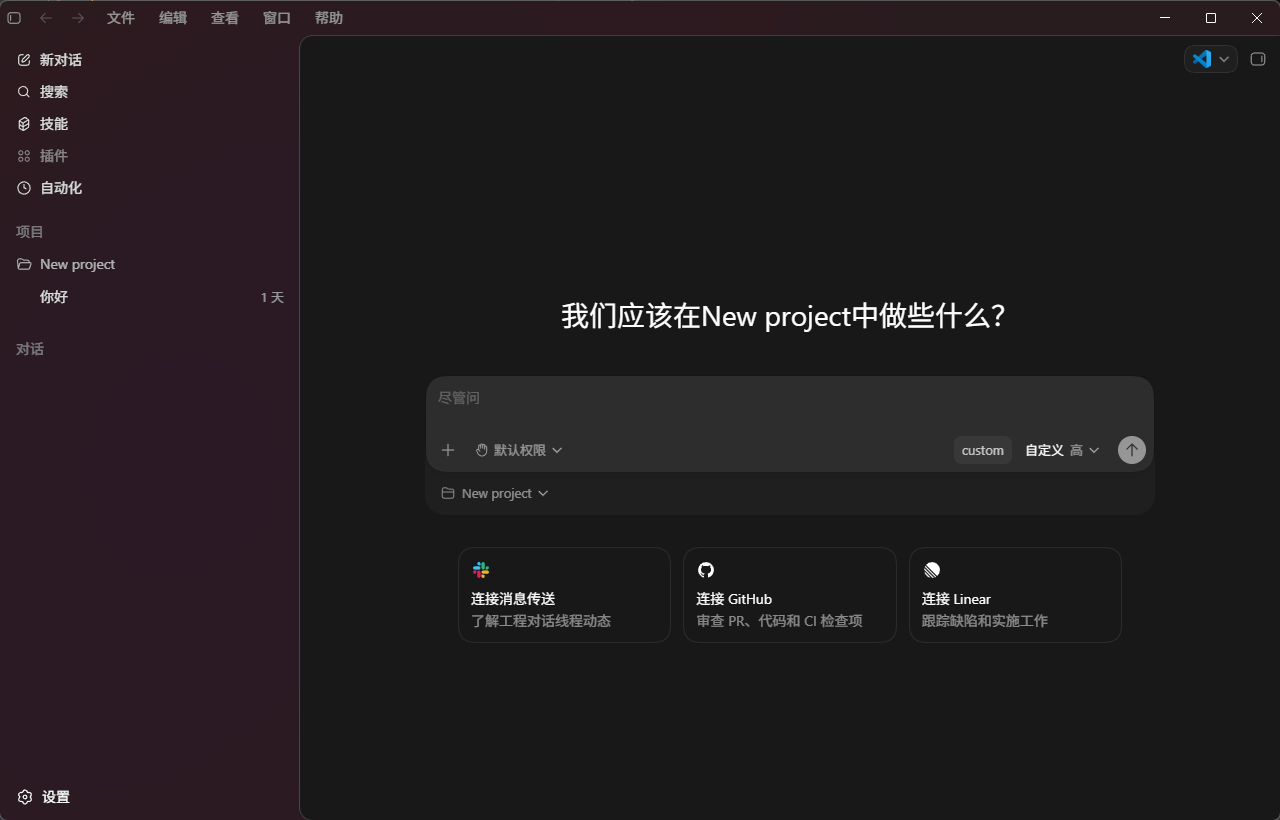The image size is (1280, 820).
Task: Click the 设置 gear icon
Action: pyautogui.click(x=25, y=797)
